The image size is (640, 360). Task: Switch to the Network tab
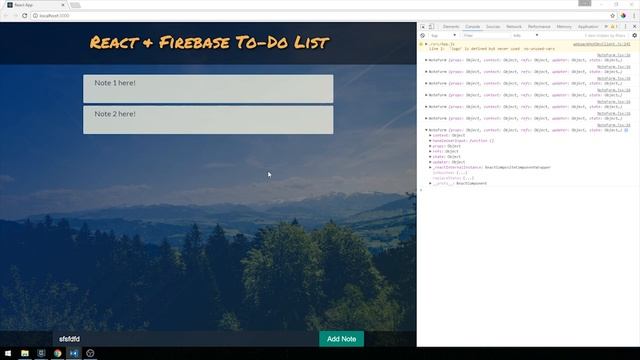514,27
